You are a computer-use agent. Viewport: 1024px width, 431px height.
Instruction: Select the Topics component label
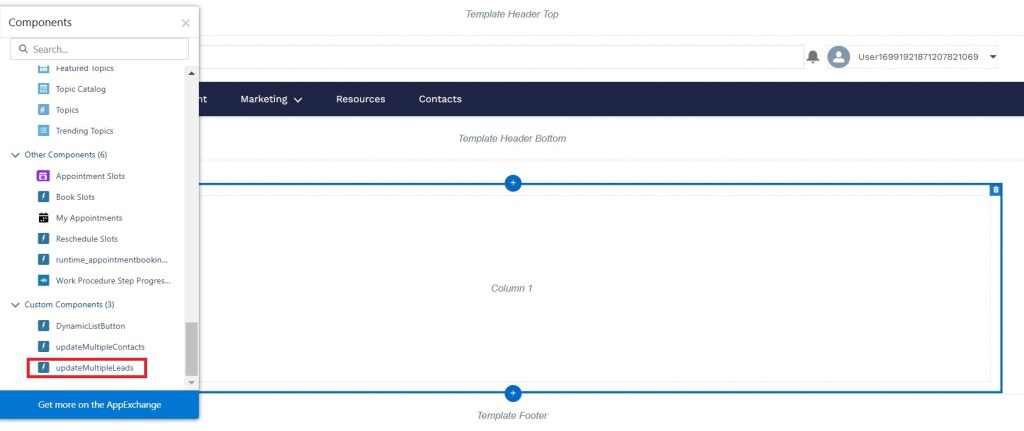pyautogui.click(x=67, y=110)
